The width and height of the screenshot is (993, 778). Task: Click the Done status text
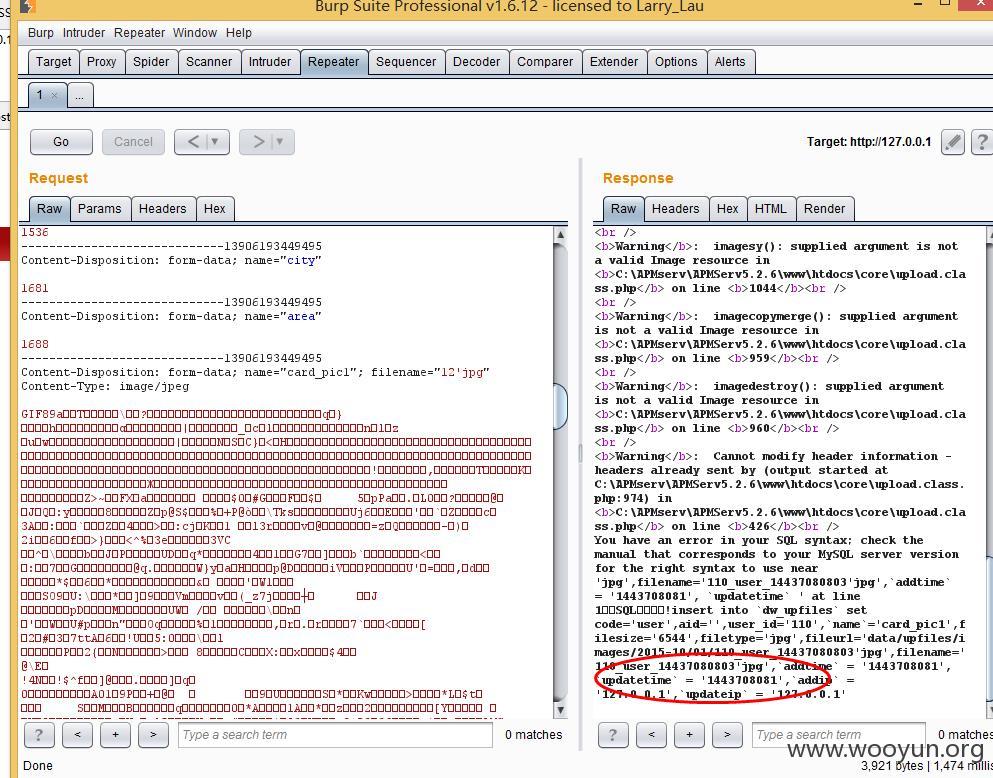38,766
